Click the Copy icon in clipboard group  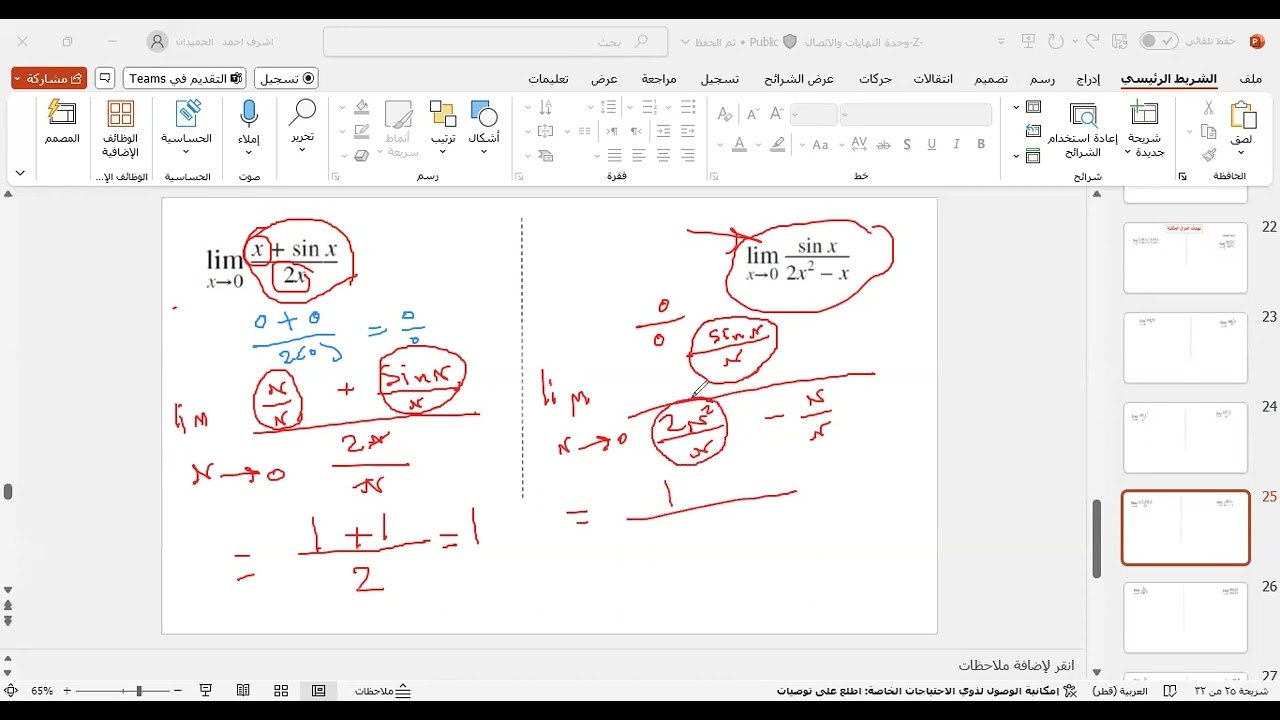click(x=1208, y=132)
